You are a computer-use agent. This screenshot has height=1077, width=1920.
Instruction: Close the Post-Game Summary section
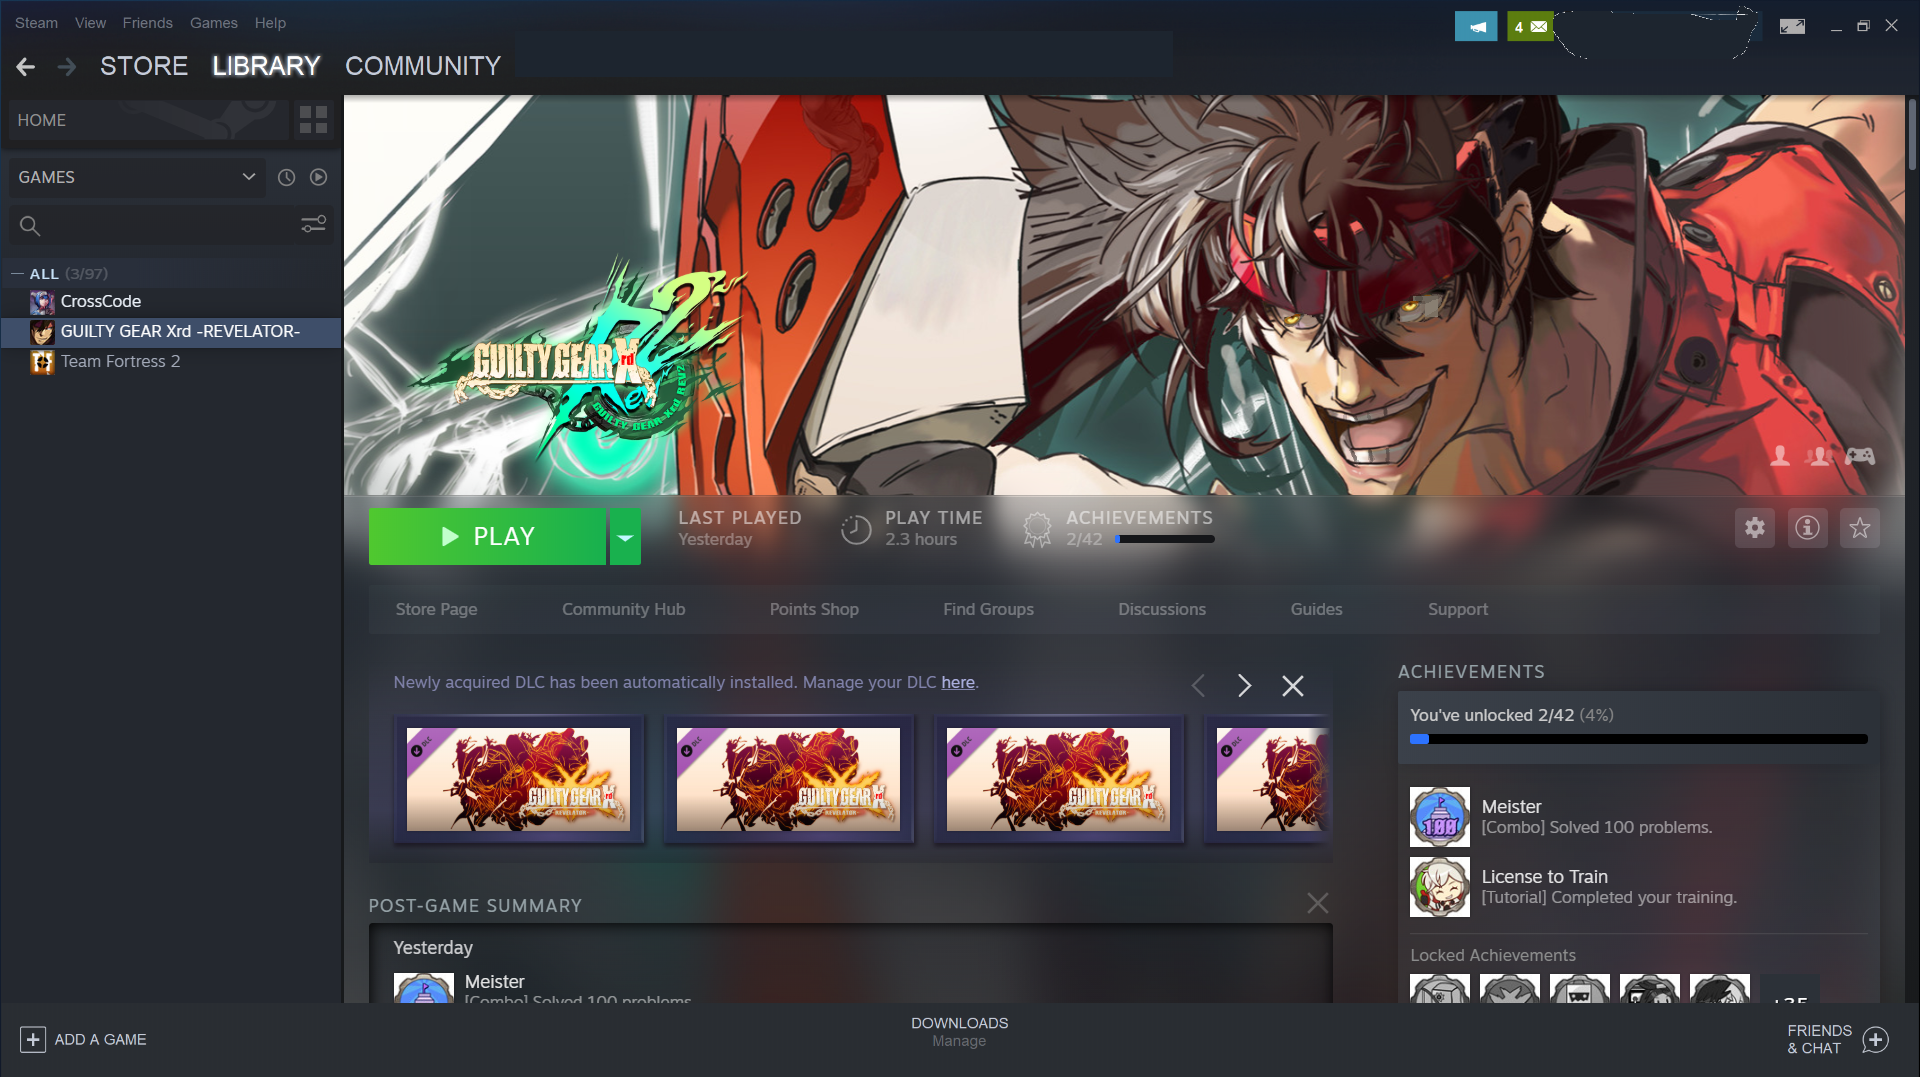coord(1318,903)
